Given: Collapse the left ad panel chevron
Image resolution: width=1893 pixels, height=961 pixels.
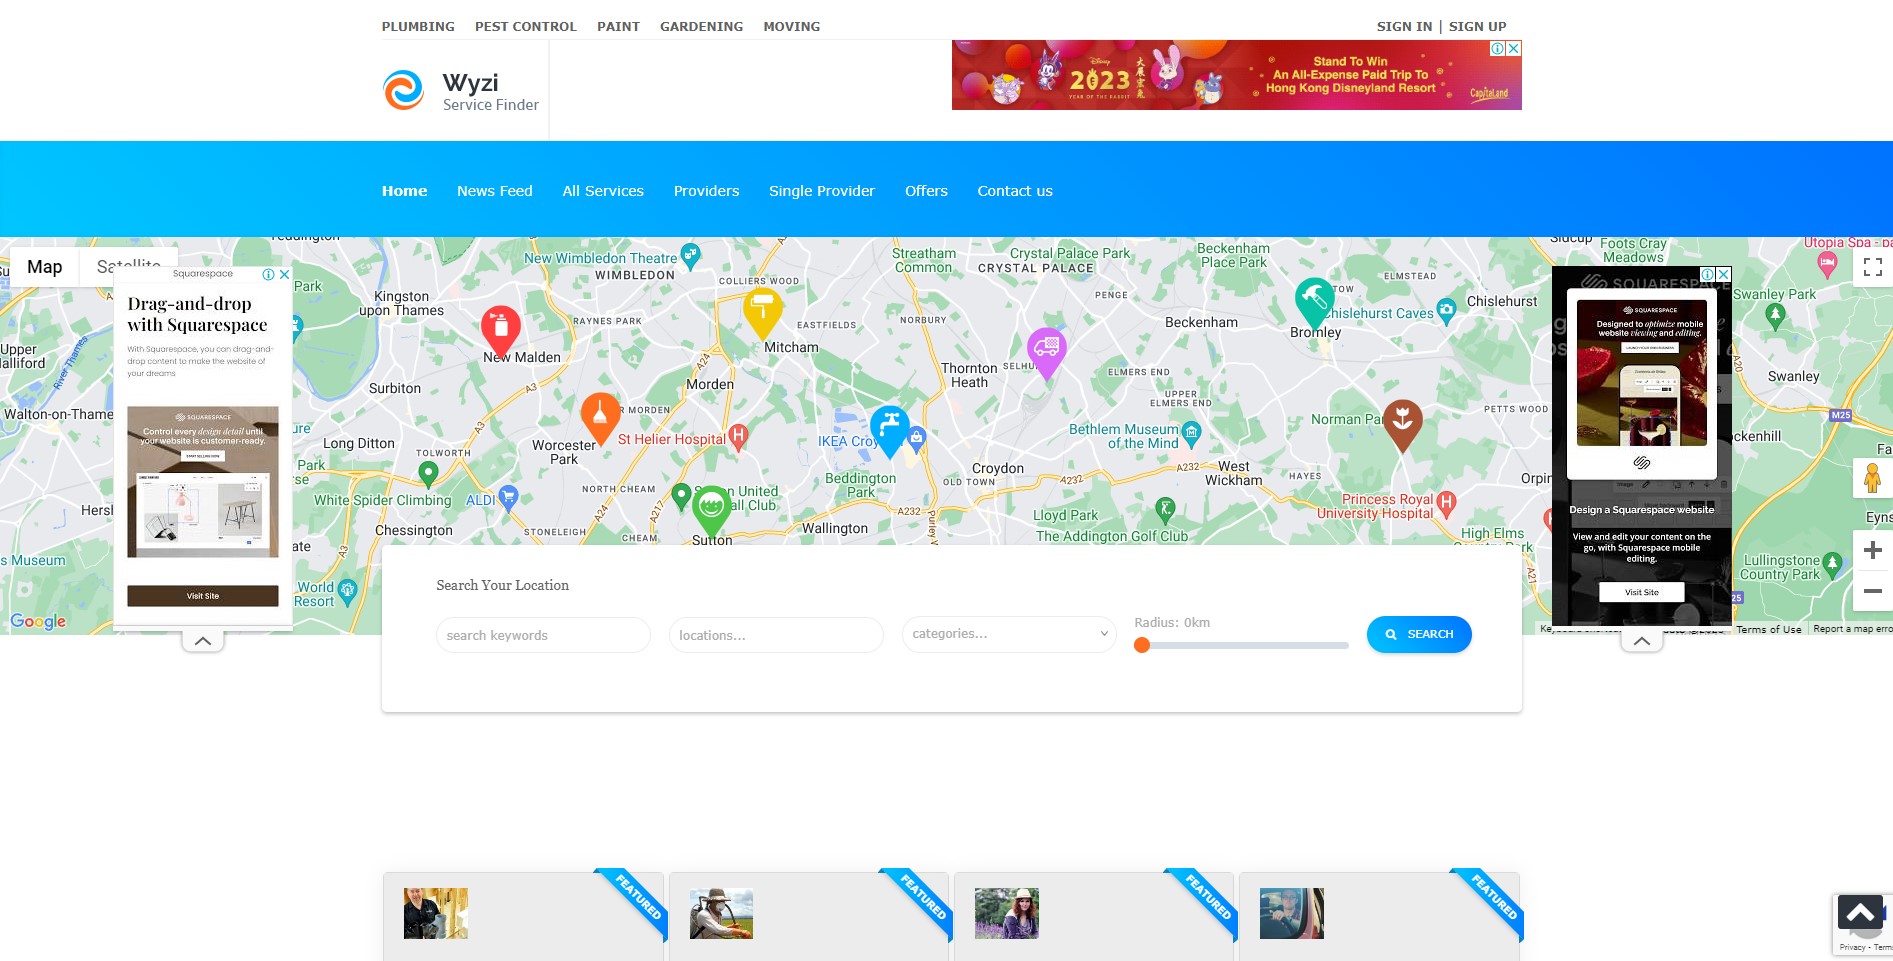Looking at the screenshot, I should [x=203, y=641].
